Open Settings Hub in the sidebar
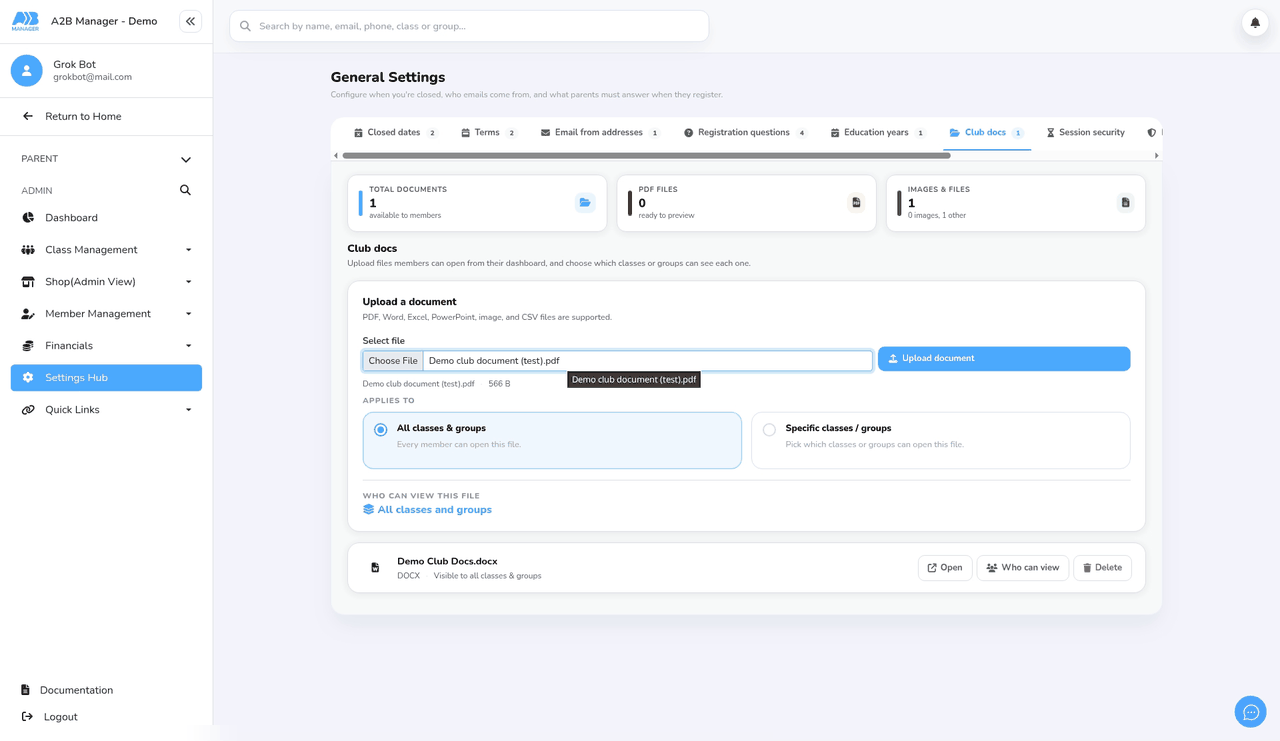Image resolution: width=1280 pixels, height=741 pixels. [106, 378]
